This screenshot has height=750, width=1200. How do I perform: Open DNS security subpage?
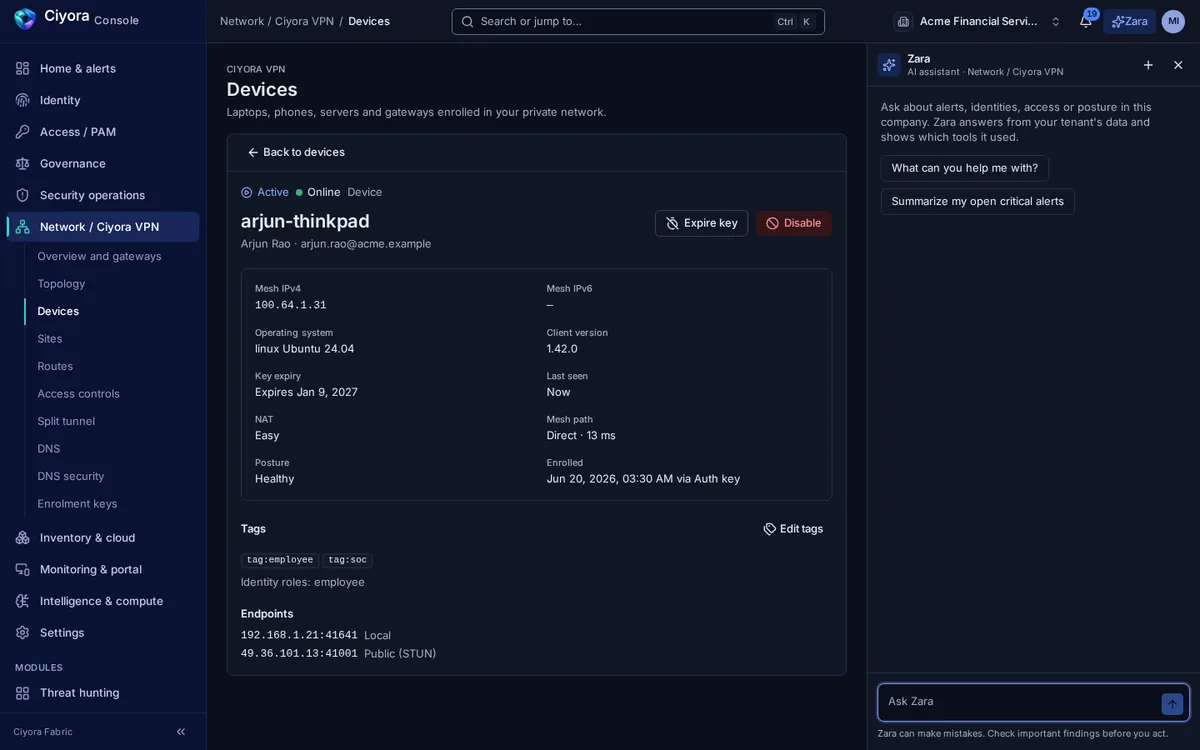(x=111, y=476)
